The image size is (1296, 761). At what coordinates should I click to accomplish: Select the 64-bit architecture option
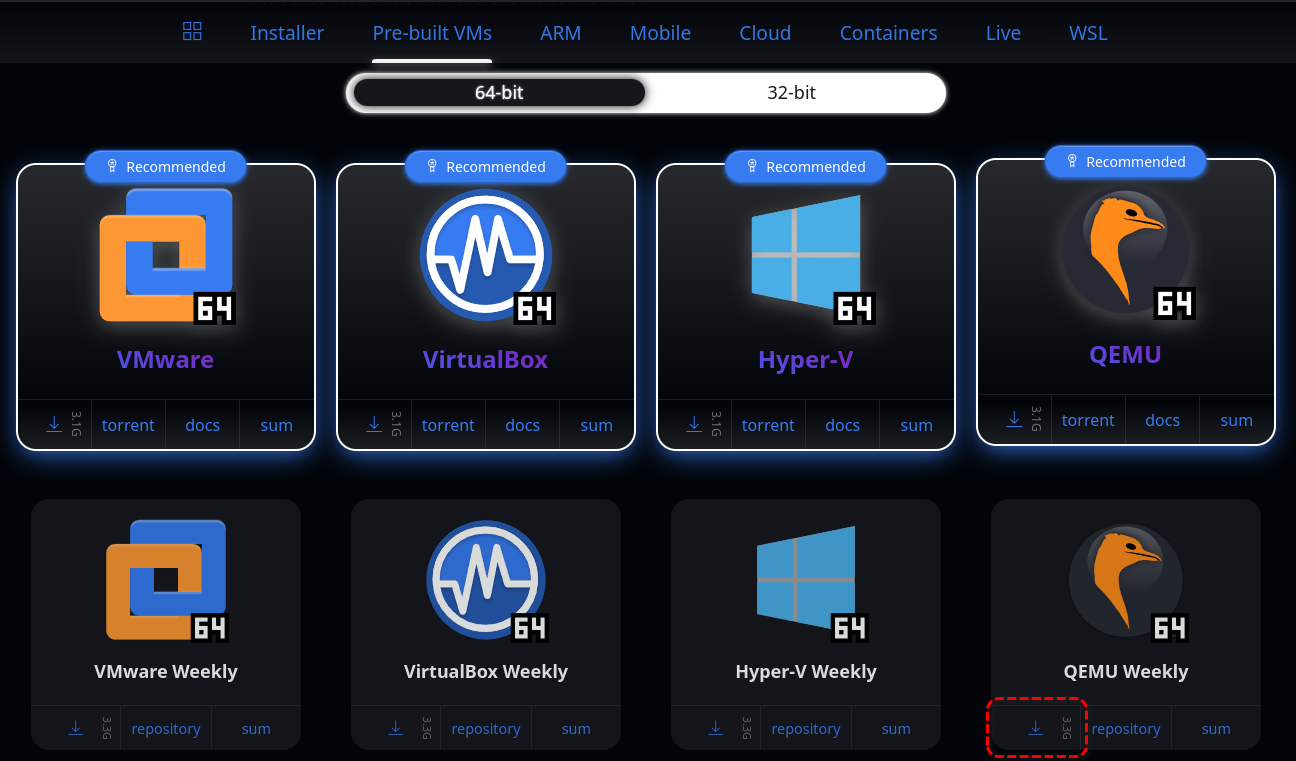(x=499, y=93)
